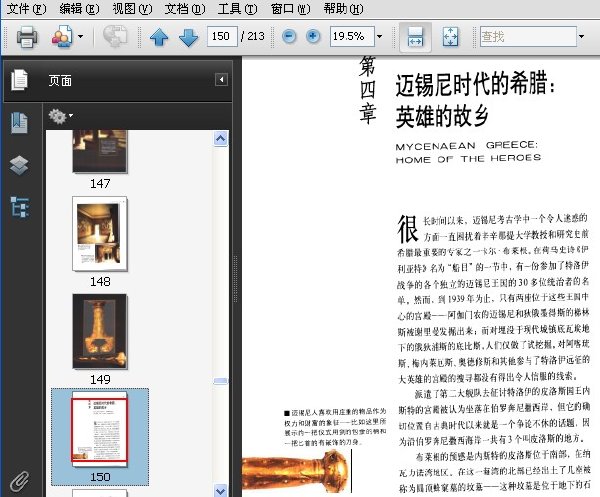Collapse the 页面 panel with arrow button
The image size is (600, 497).
click(x=221, y=80)
